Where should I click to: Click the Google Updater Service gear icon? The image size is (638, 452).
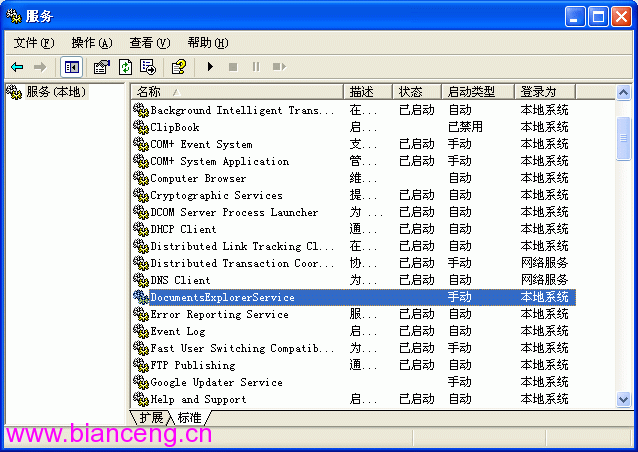[141, 382]
